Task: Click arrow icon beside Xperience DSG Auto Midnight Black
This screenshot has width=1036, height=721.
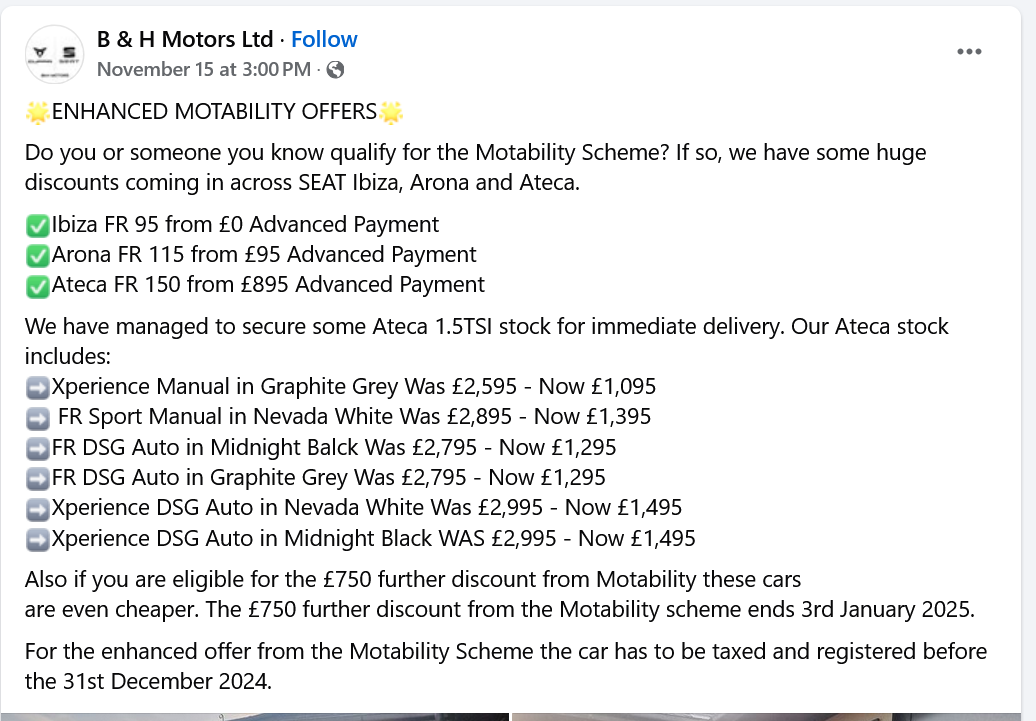Action: (38, 539)
